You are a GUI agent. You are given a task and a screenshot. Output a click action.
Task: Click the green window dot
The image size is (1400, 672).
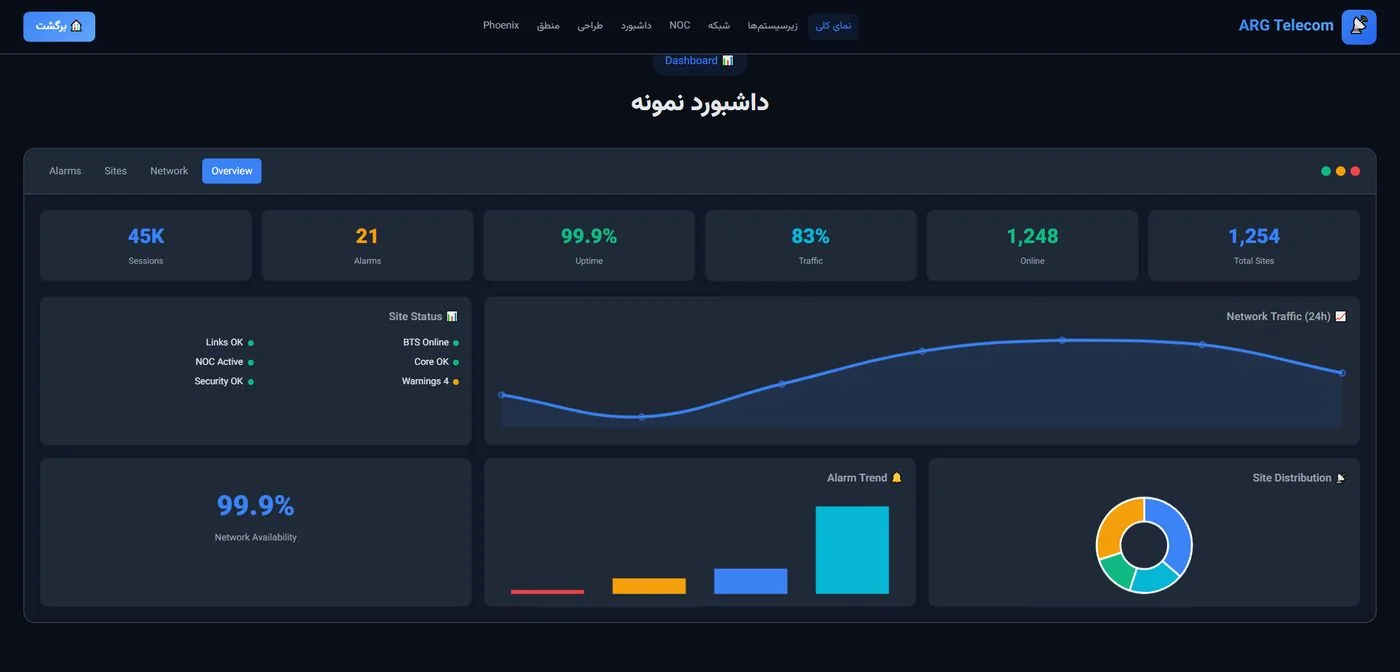[x=1326, y=171]
